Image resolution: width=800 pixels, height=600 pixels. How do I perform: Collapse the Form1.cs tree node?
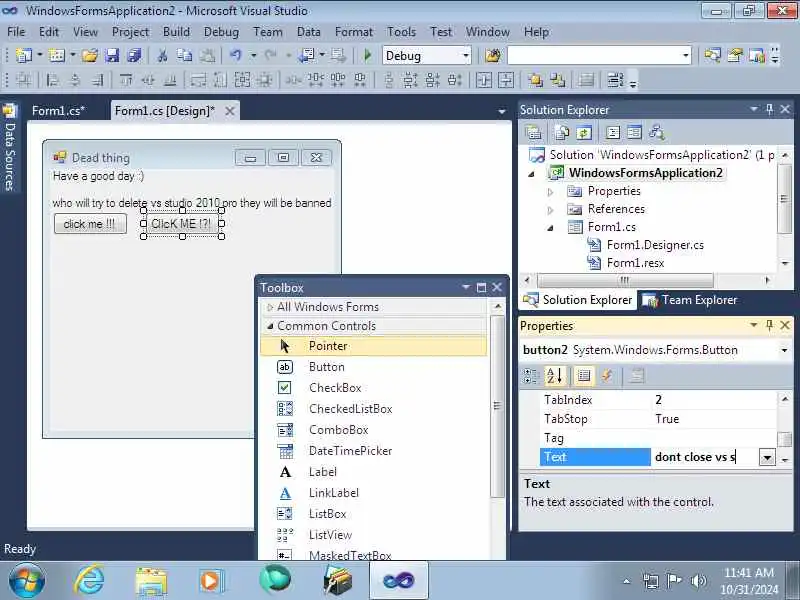(x=550, y=228)
